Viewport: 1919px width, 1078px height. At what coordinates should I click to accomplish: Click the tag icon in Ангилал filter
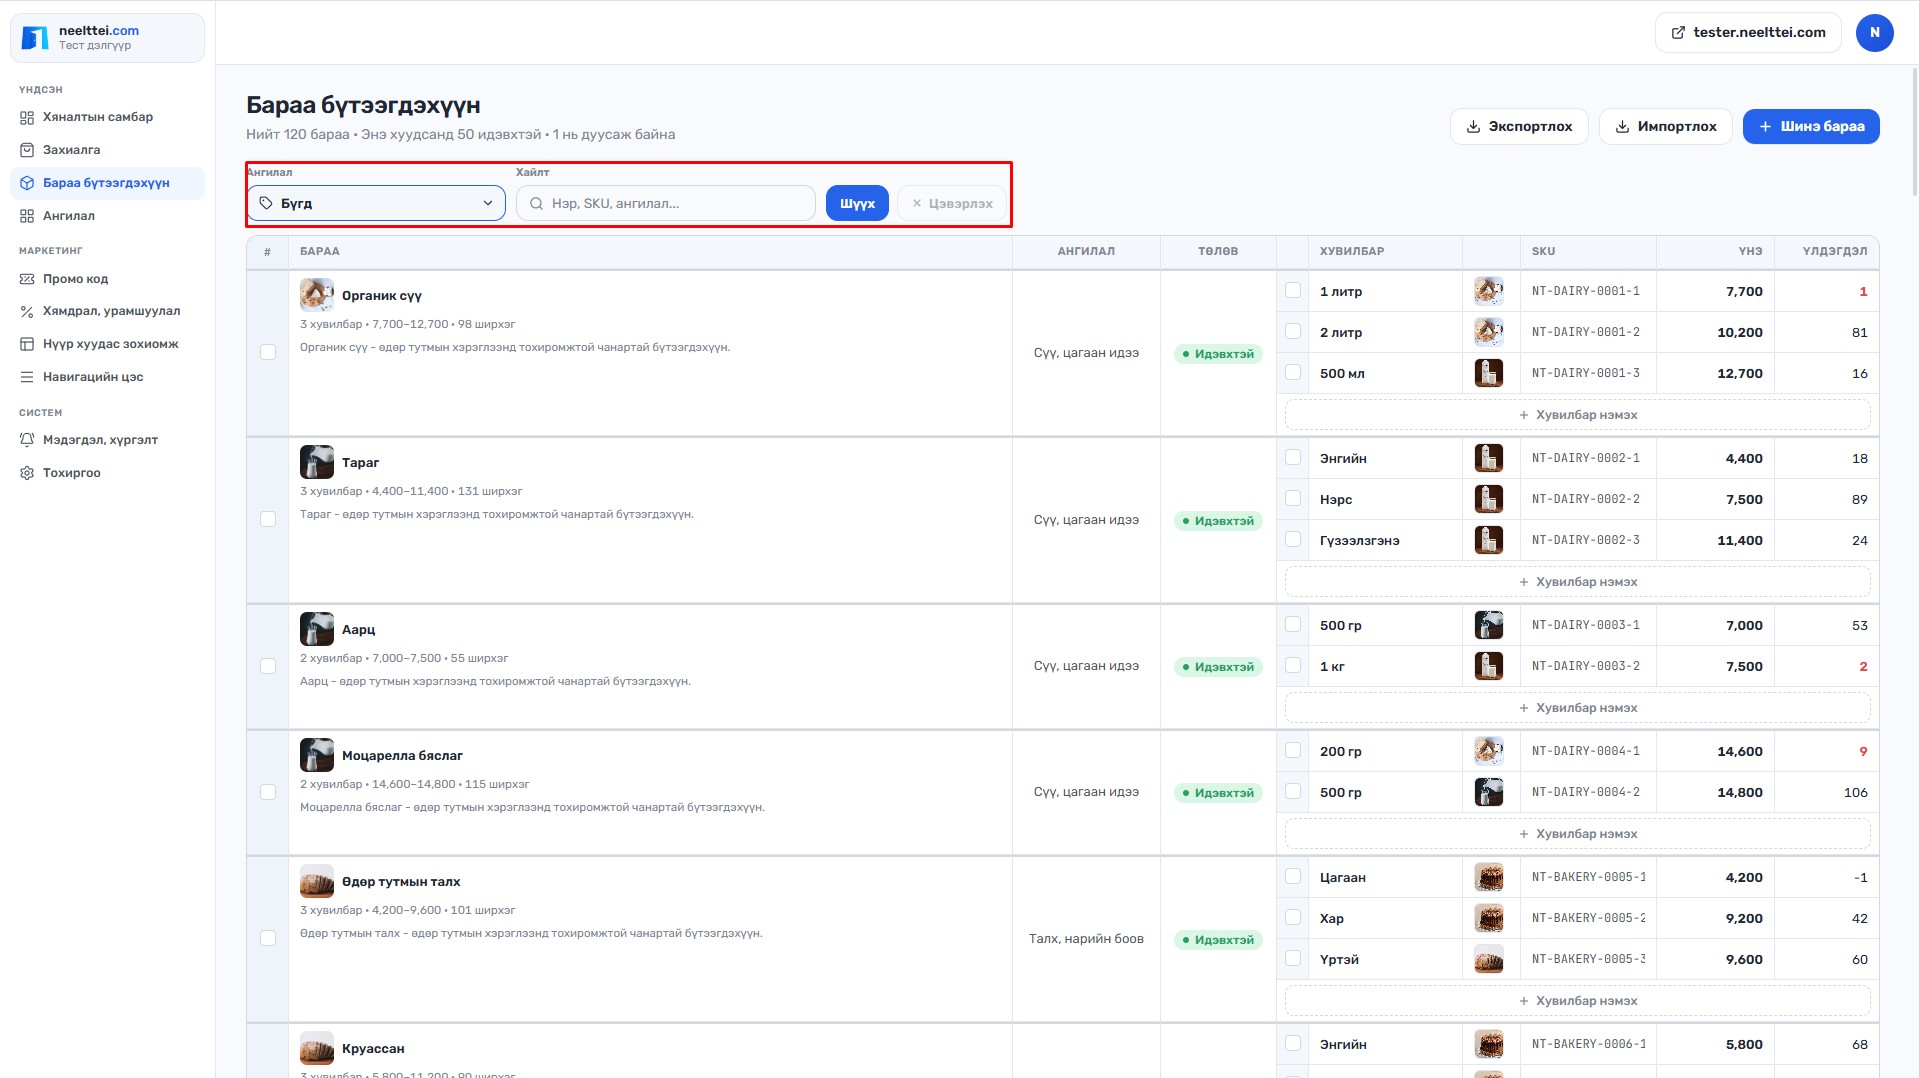(266, 204)
